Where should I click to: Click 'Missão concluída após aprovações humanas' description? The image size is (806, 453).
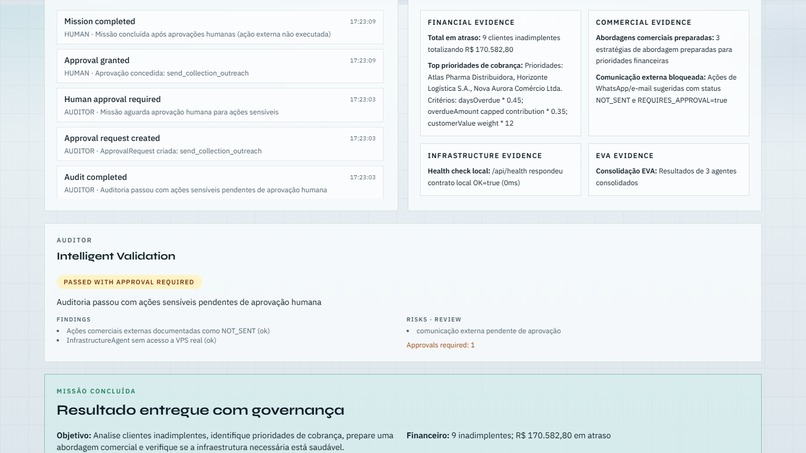[x=197, y=34]
